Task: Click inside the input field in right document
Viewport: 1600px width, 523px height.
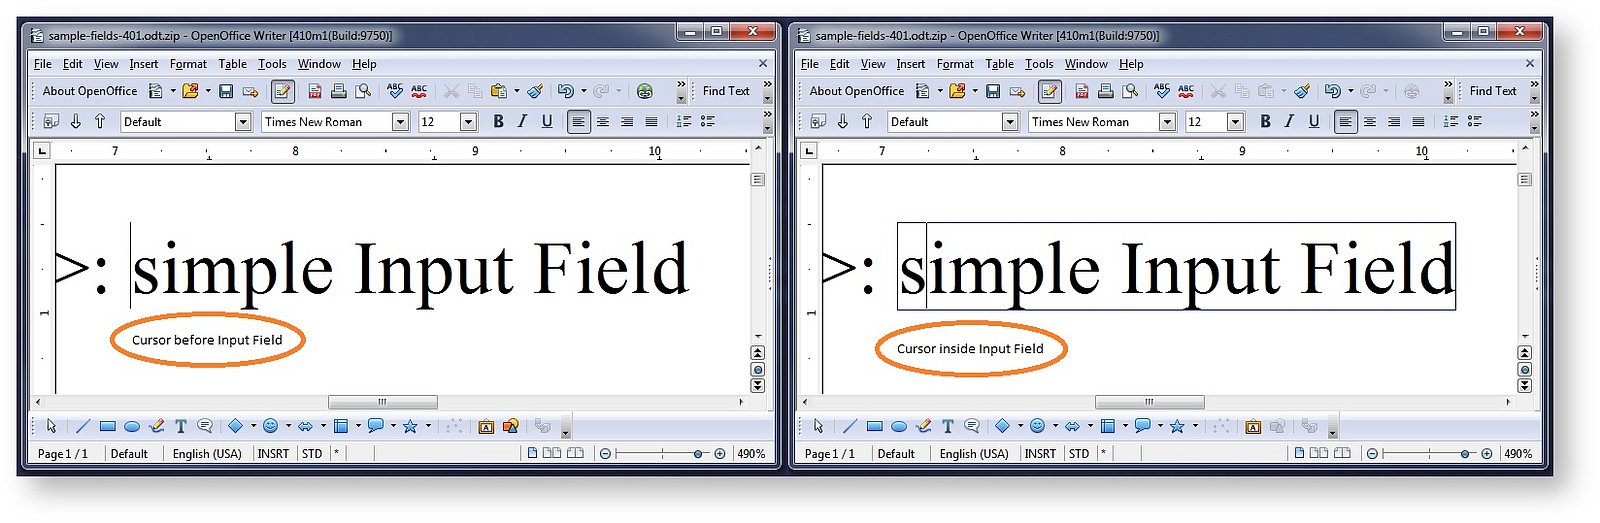Action: point(1176,267)
